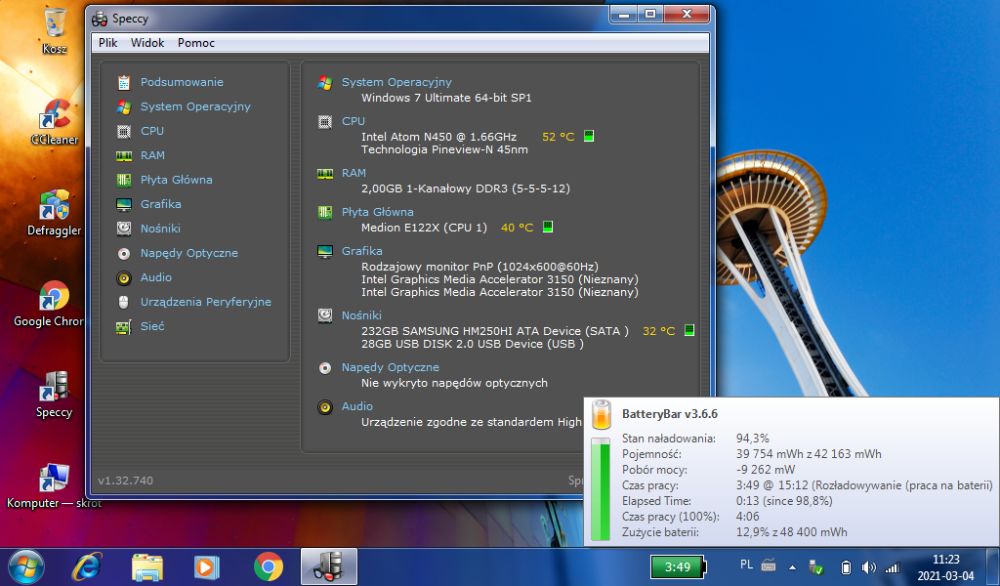This screenshot has width=1000, height=586.
Task: Select CPU in the sidebar list
Action: 152,131
